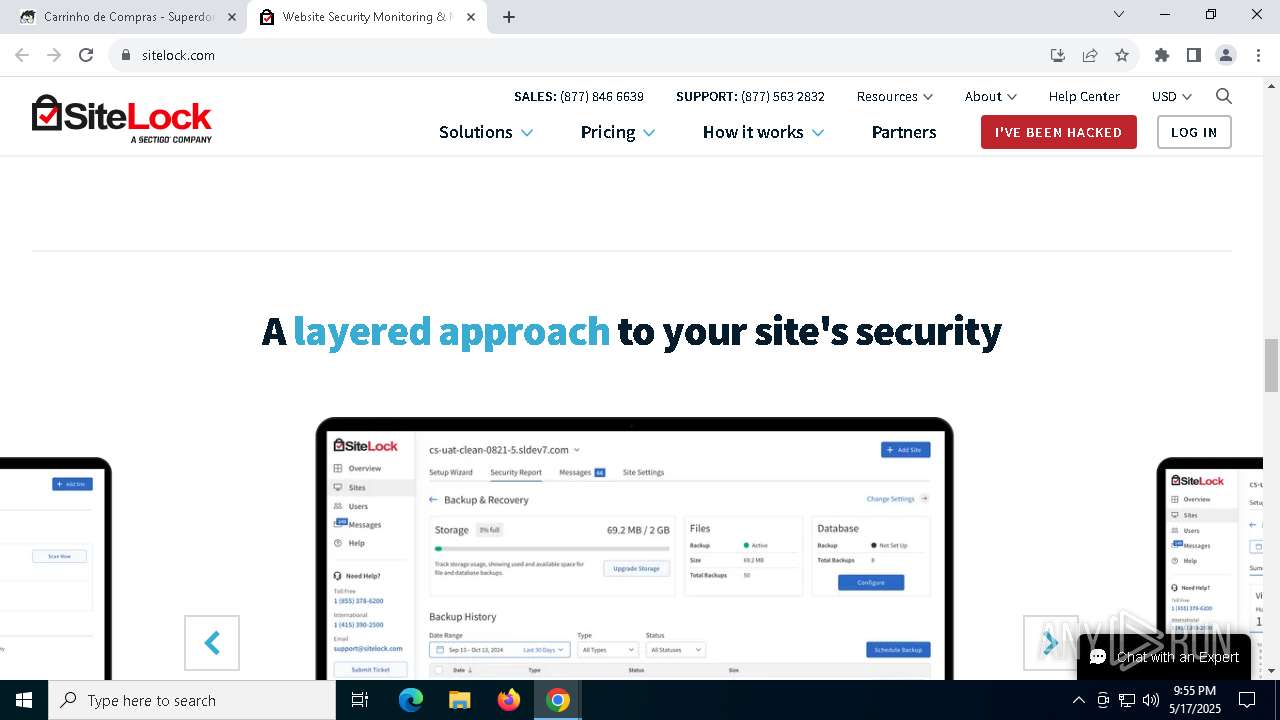Show next carousel slide

pyautogui.click(x=1050, y=643)
